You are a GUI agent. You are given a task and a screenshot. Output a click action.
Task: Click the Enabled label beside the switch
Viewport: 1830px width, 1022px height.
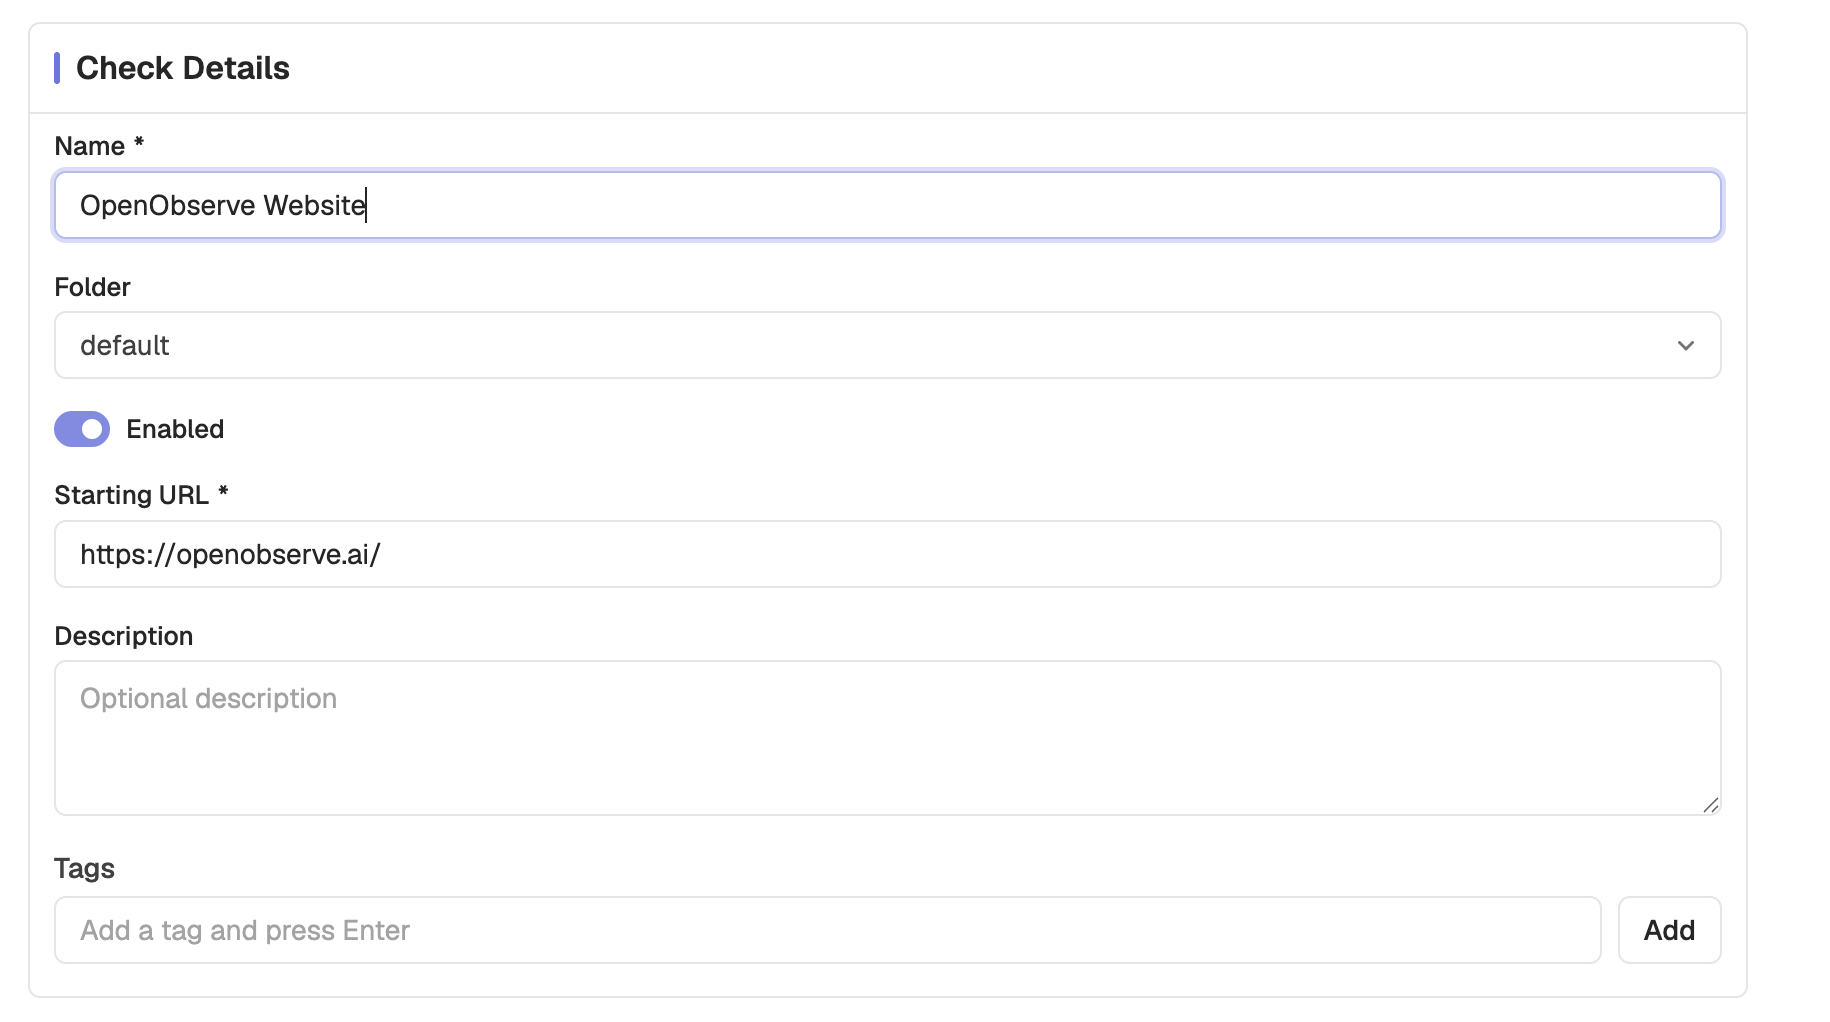tap(175, 429)
